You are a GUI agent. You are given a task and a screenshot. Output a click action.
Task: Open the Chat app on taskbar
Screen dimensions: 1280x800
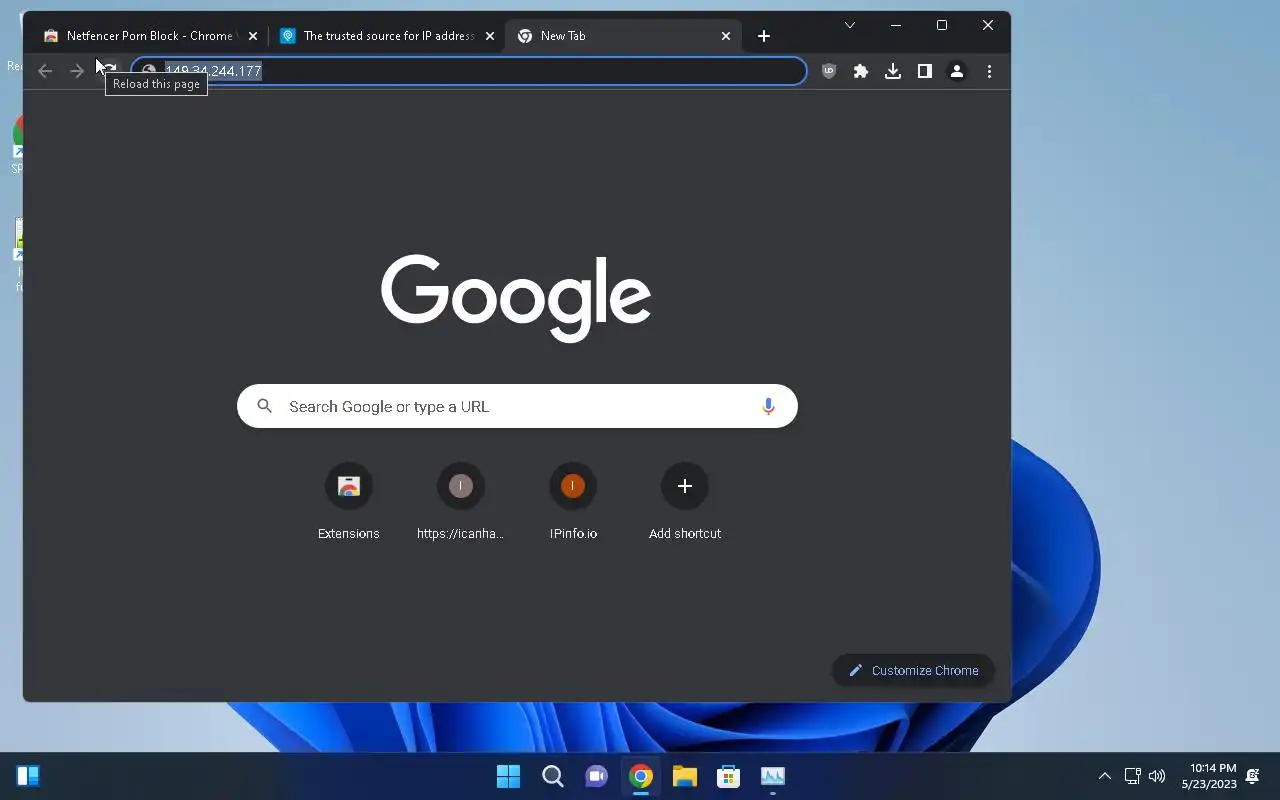pyautogui.click(x=597, y=776)
